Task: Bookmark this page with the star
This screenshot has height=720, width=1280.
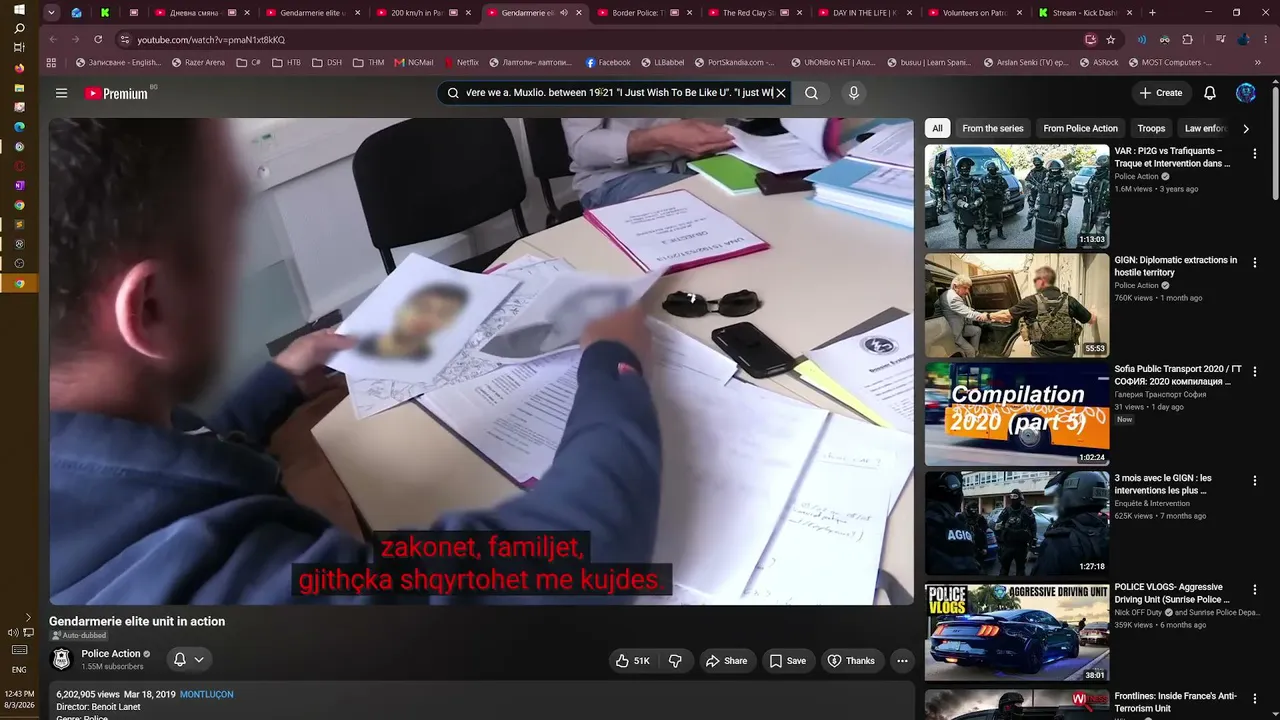Action: pos(1111,40)
